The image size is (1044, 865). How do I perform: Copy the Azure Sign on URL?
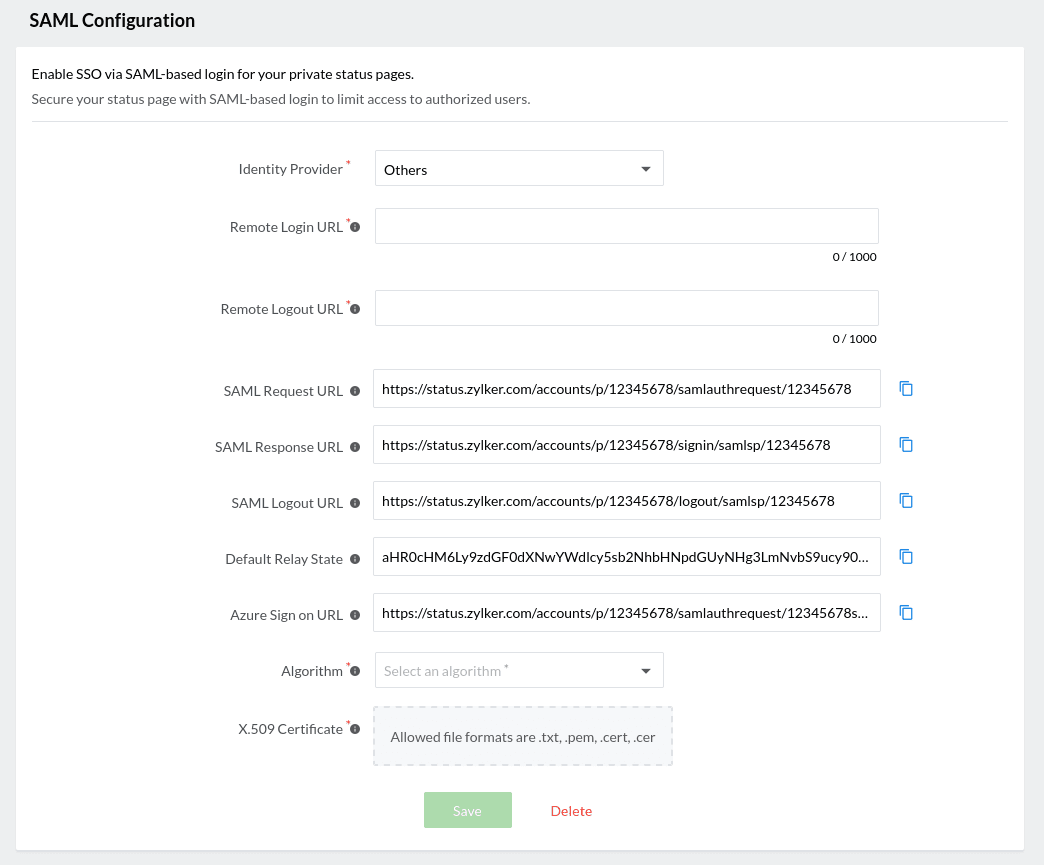tap(906, 612)
